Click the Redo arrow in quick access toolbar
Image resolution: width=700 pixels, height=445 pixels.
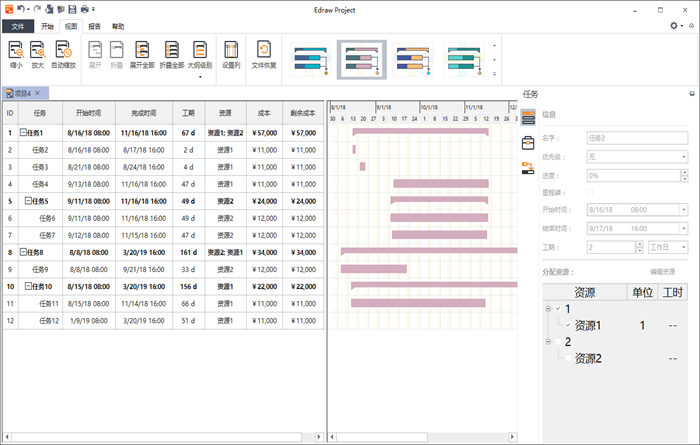pos(38,9)
